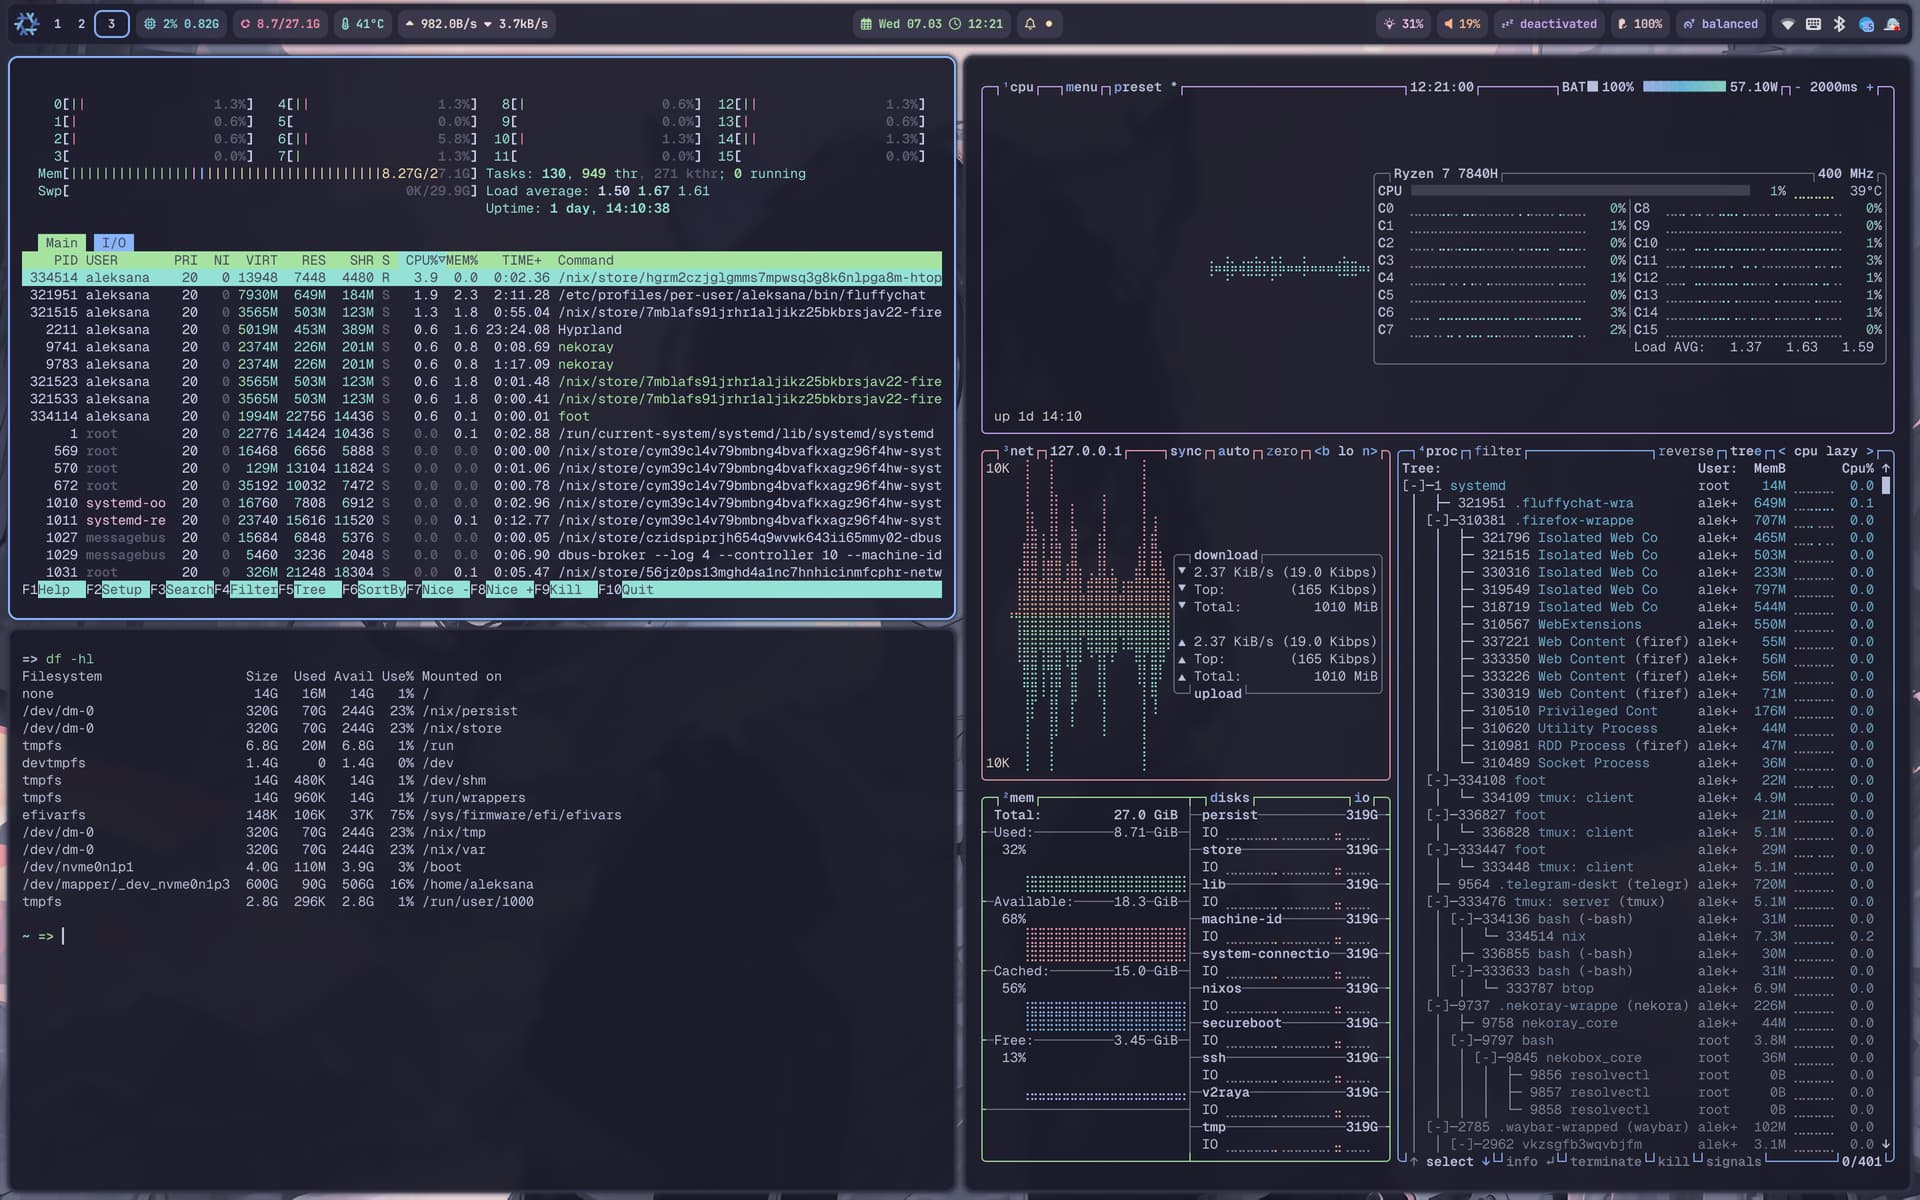
Task: Toggle reverse sorting in btop proc
Action: [1685, 451]
